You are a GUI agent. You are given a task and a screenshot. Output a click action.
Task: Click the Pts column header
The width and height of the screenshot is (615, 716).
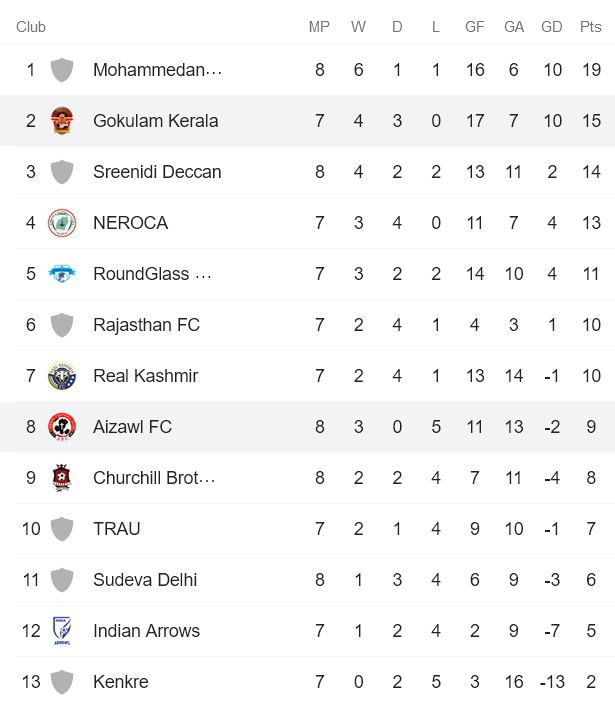(590, 27)
